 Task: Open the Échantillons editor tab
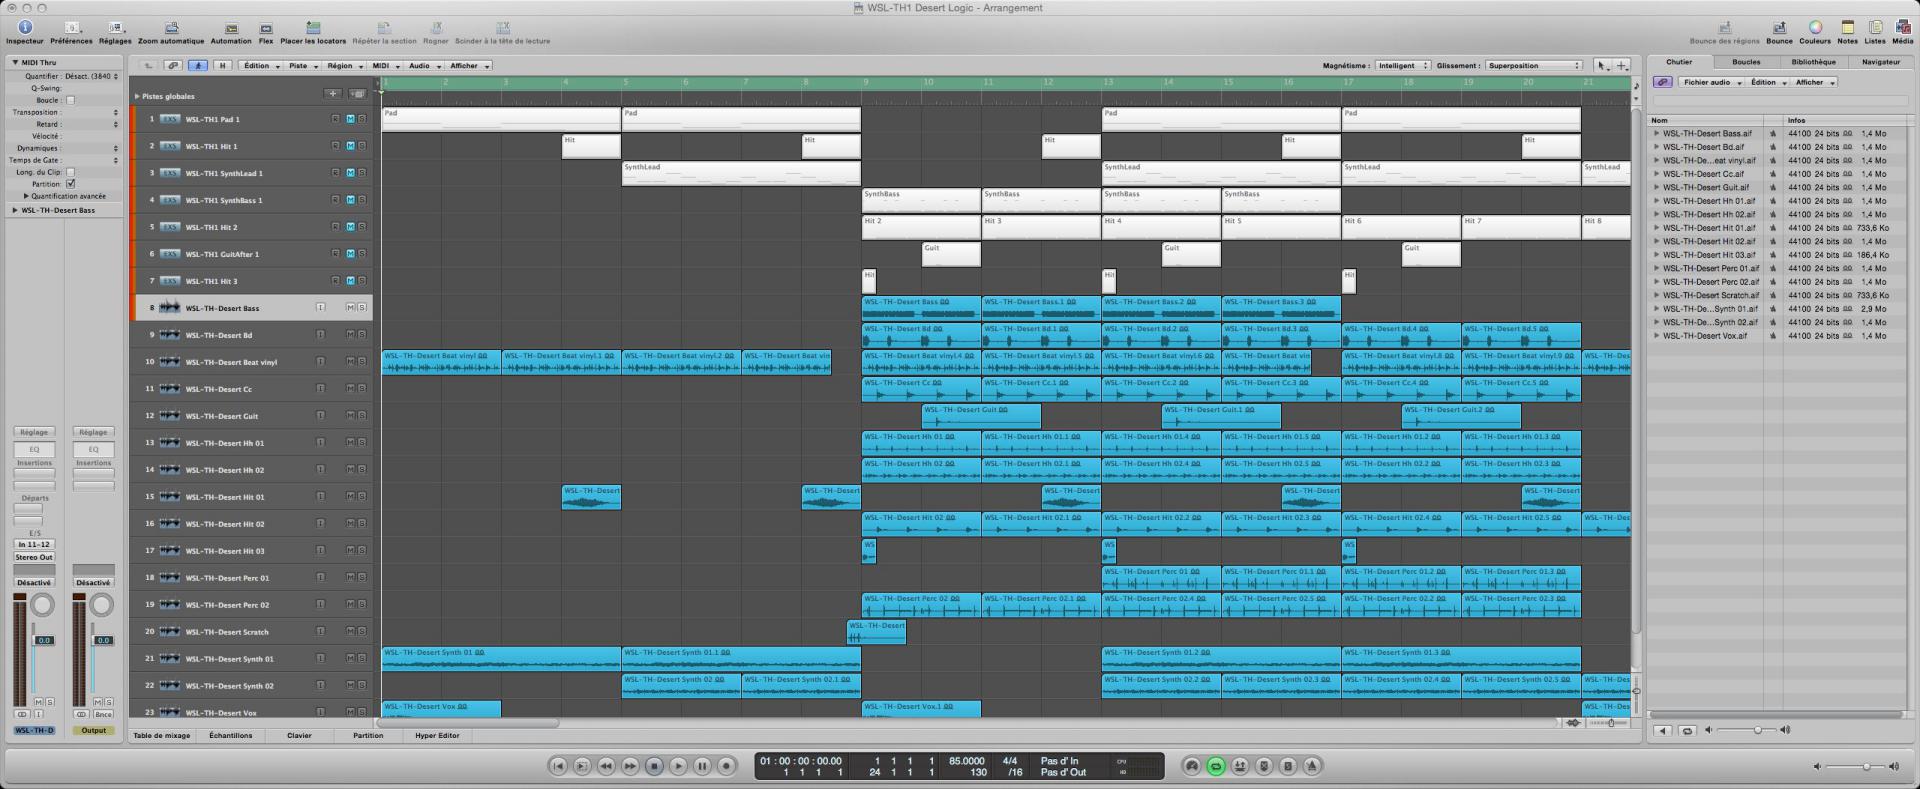[x=231, y=735]
